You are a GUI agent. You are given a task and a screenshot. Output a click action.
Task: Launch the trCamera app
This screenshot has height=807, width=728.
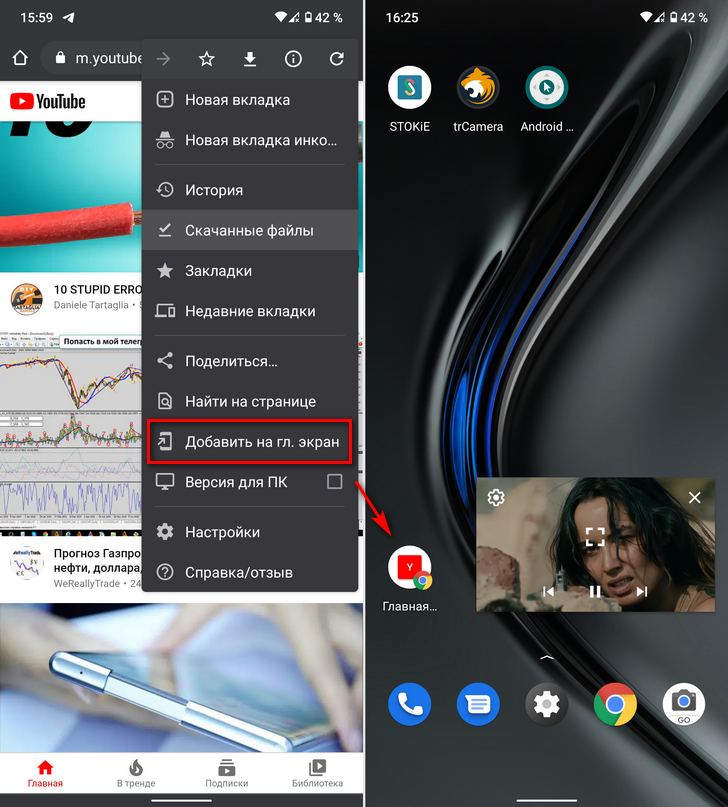[x=478, y=87]
